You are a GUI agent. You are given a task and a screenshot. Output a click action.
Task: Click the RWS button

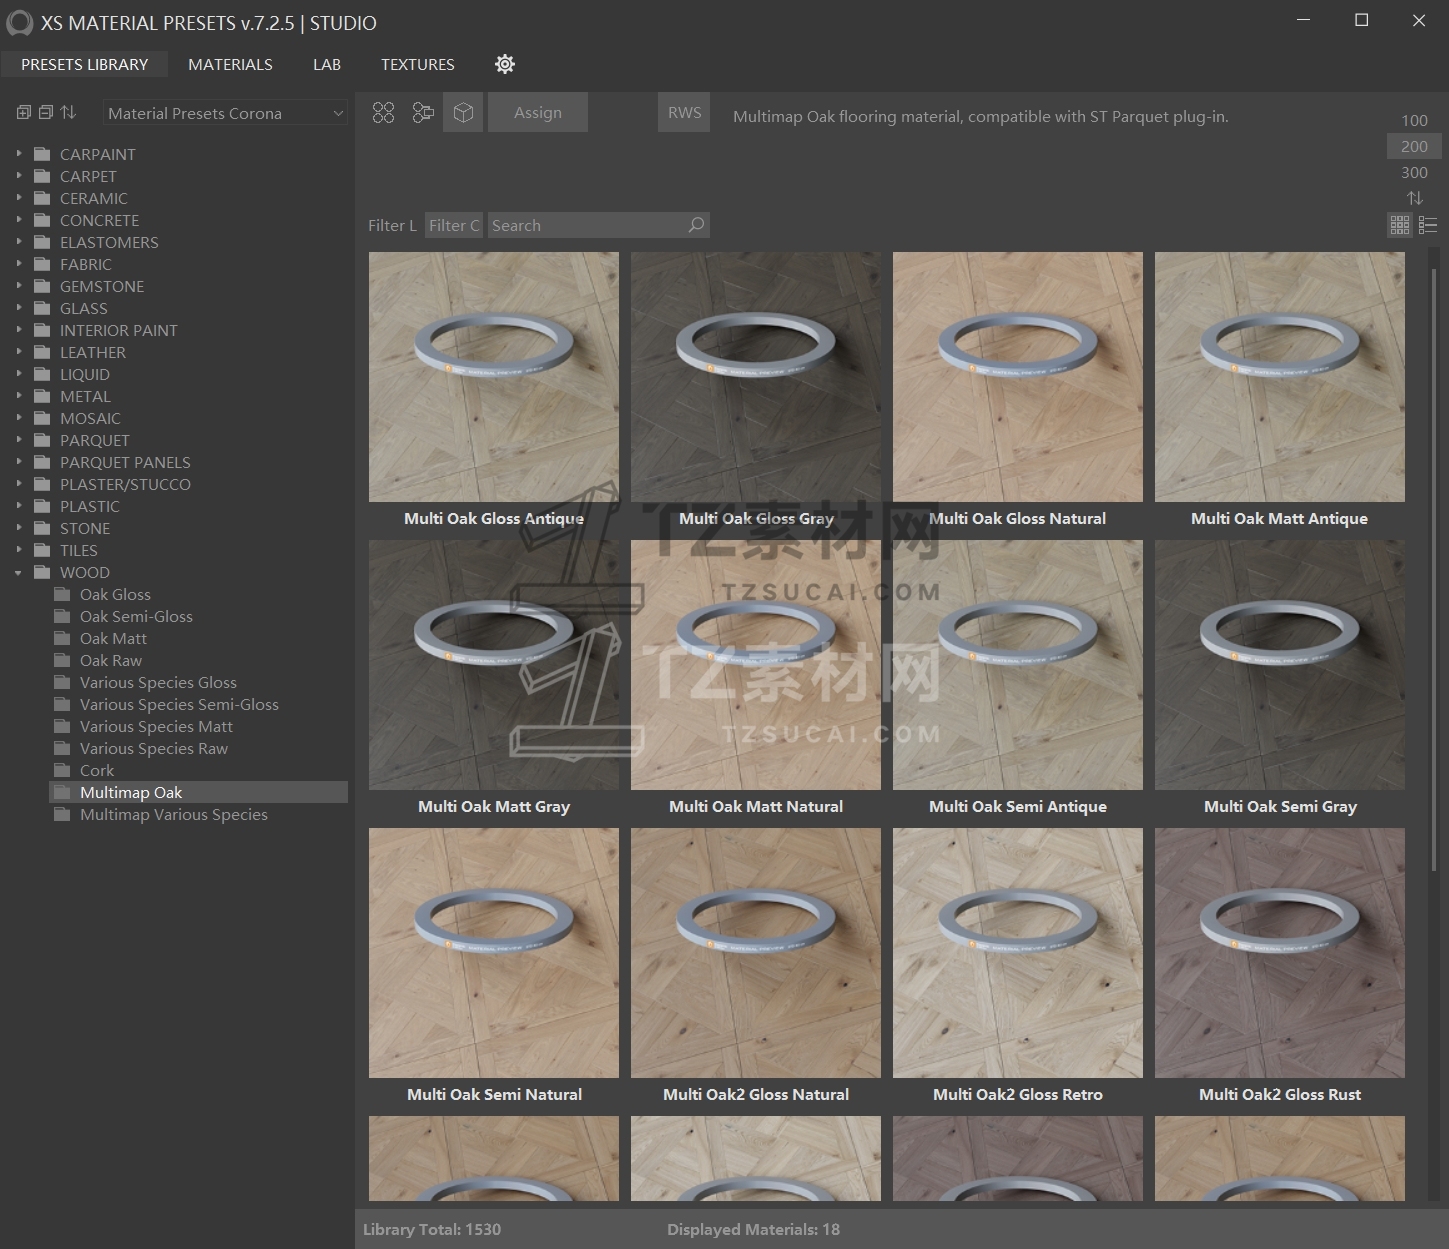pos(684,113)
